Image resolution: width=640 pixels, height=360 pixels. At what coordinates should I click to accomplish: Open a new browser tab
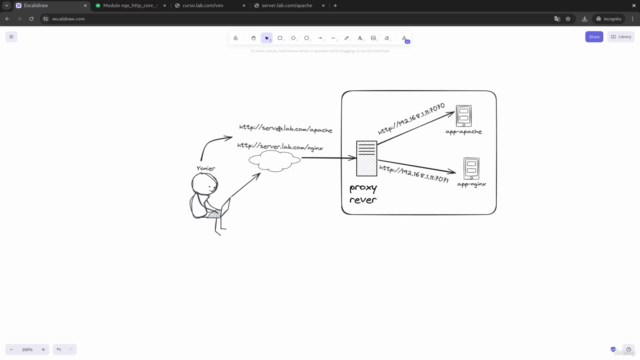[335, 6]
